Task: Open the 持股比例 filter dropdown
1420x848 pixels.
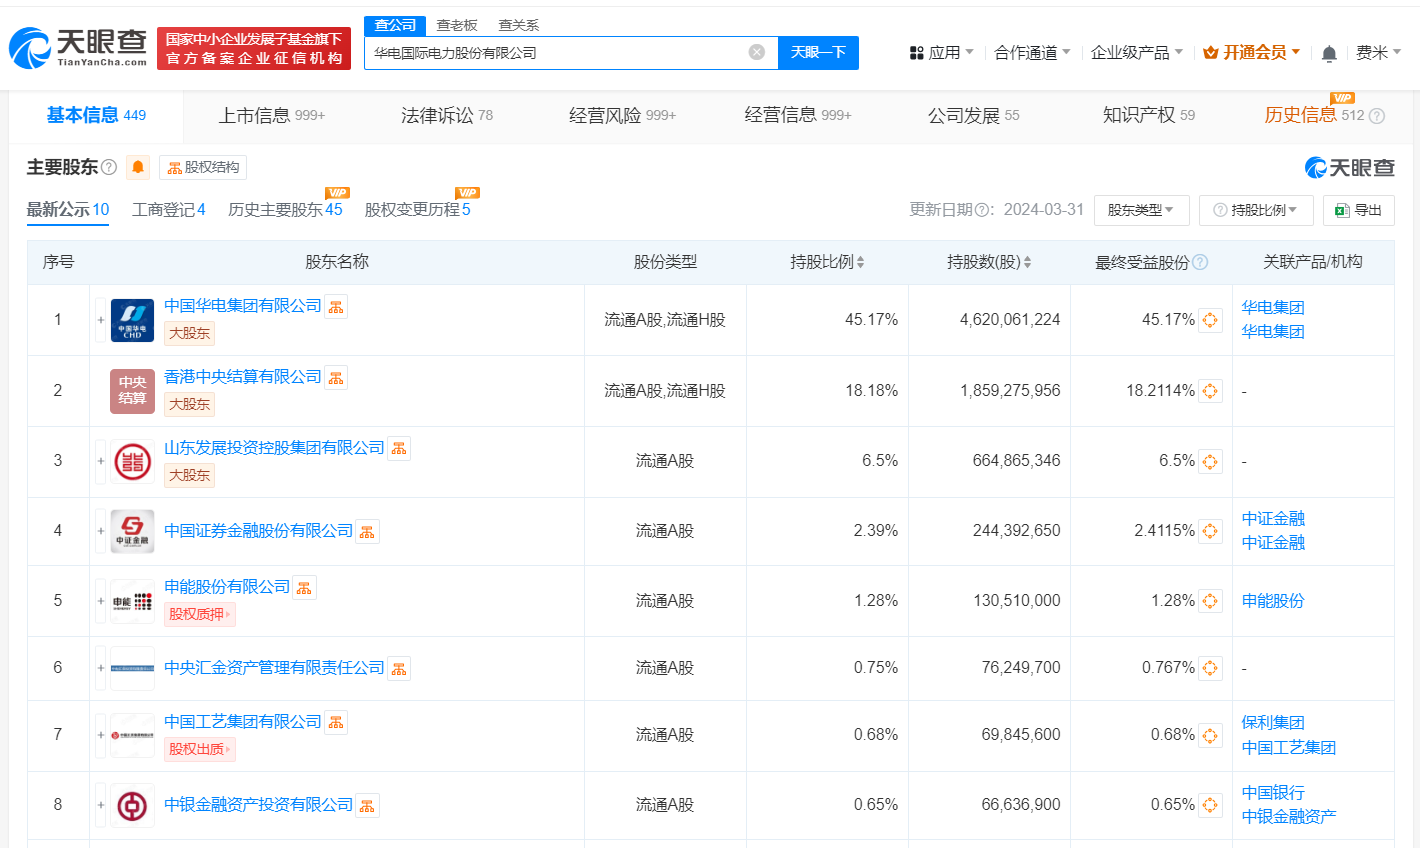Action: (x=1256, y=210)
